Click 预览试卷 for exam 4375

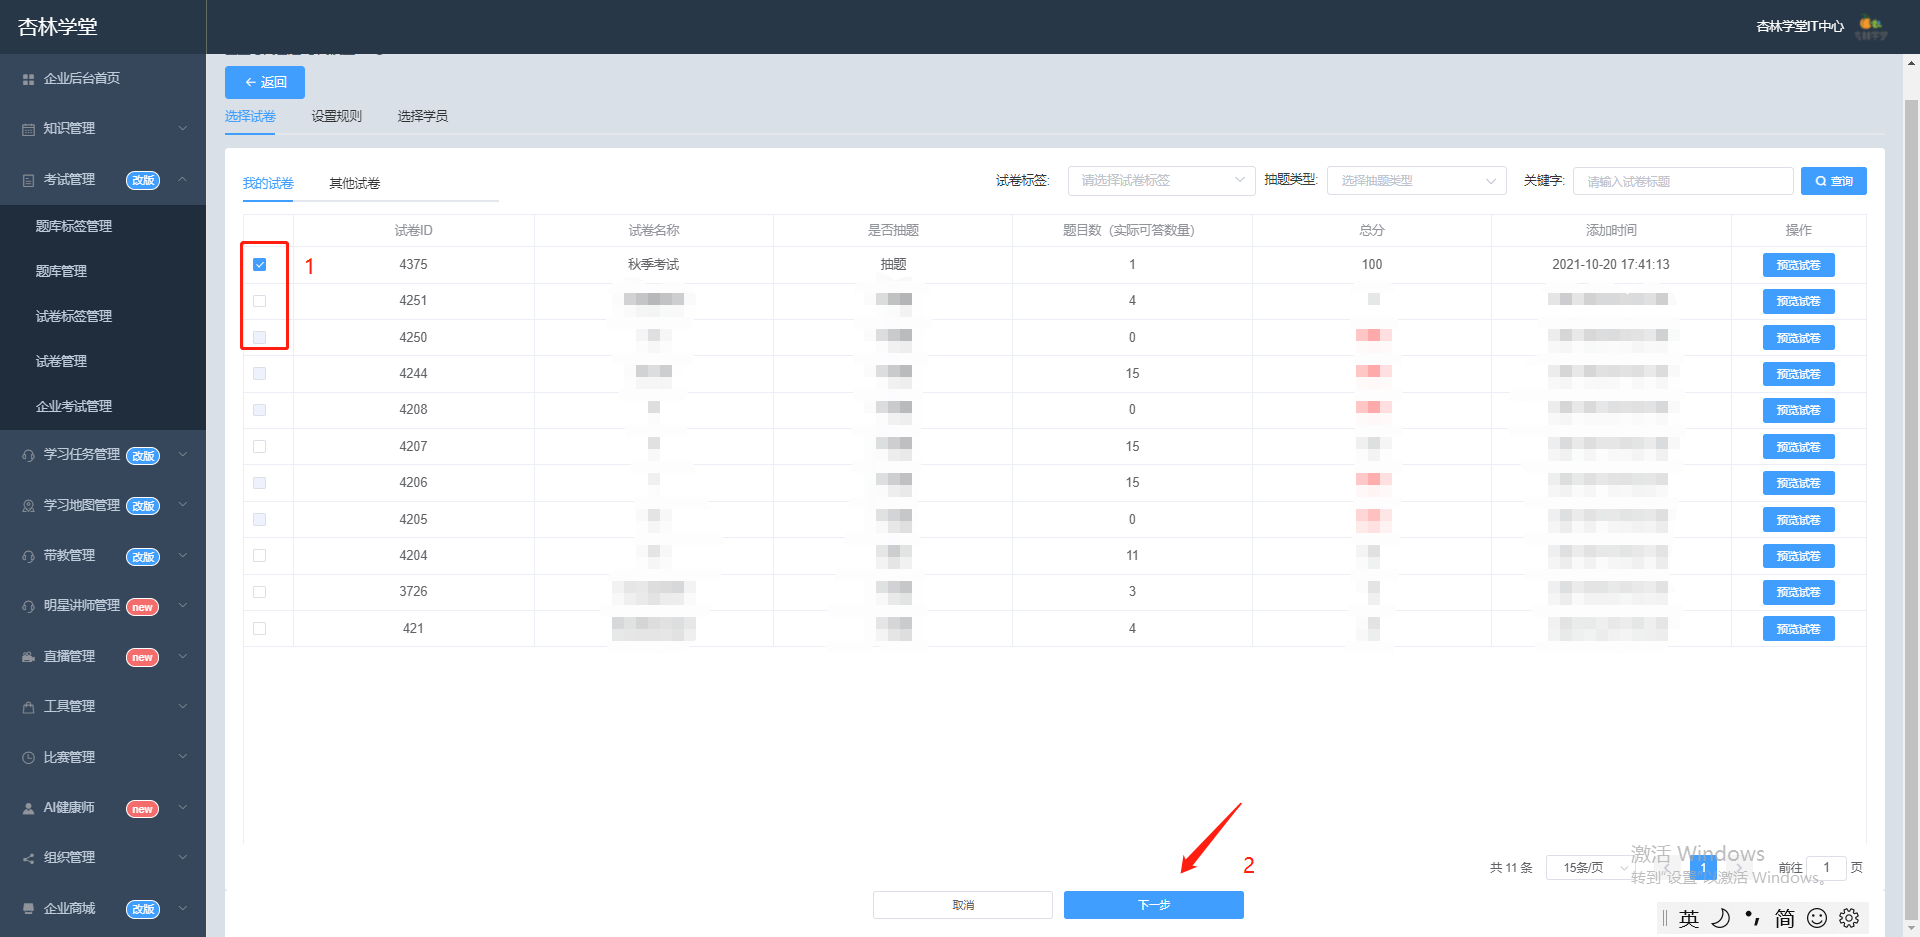point(1799,265)
